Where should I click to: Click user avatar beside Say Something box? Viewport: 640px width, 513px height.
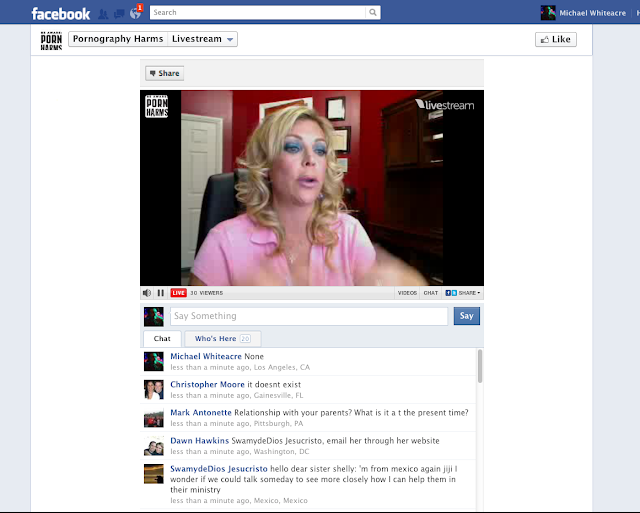click(x=154, y=317)
